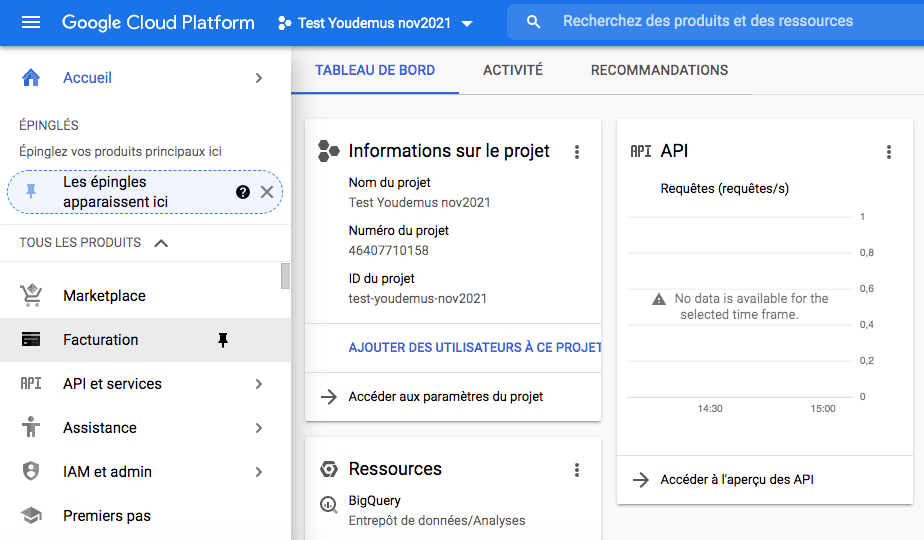Click the Facturation credit card icon
924x540 pixels.
31,340
